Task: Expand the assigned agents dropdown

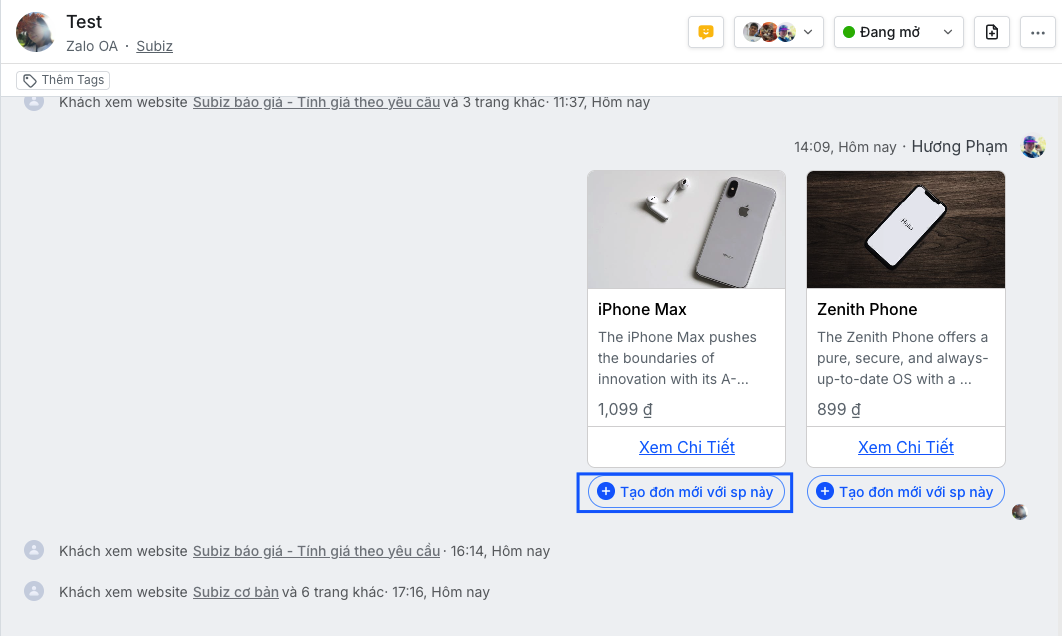Action: tap(779, 32)
